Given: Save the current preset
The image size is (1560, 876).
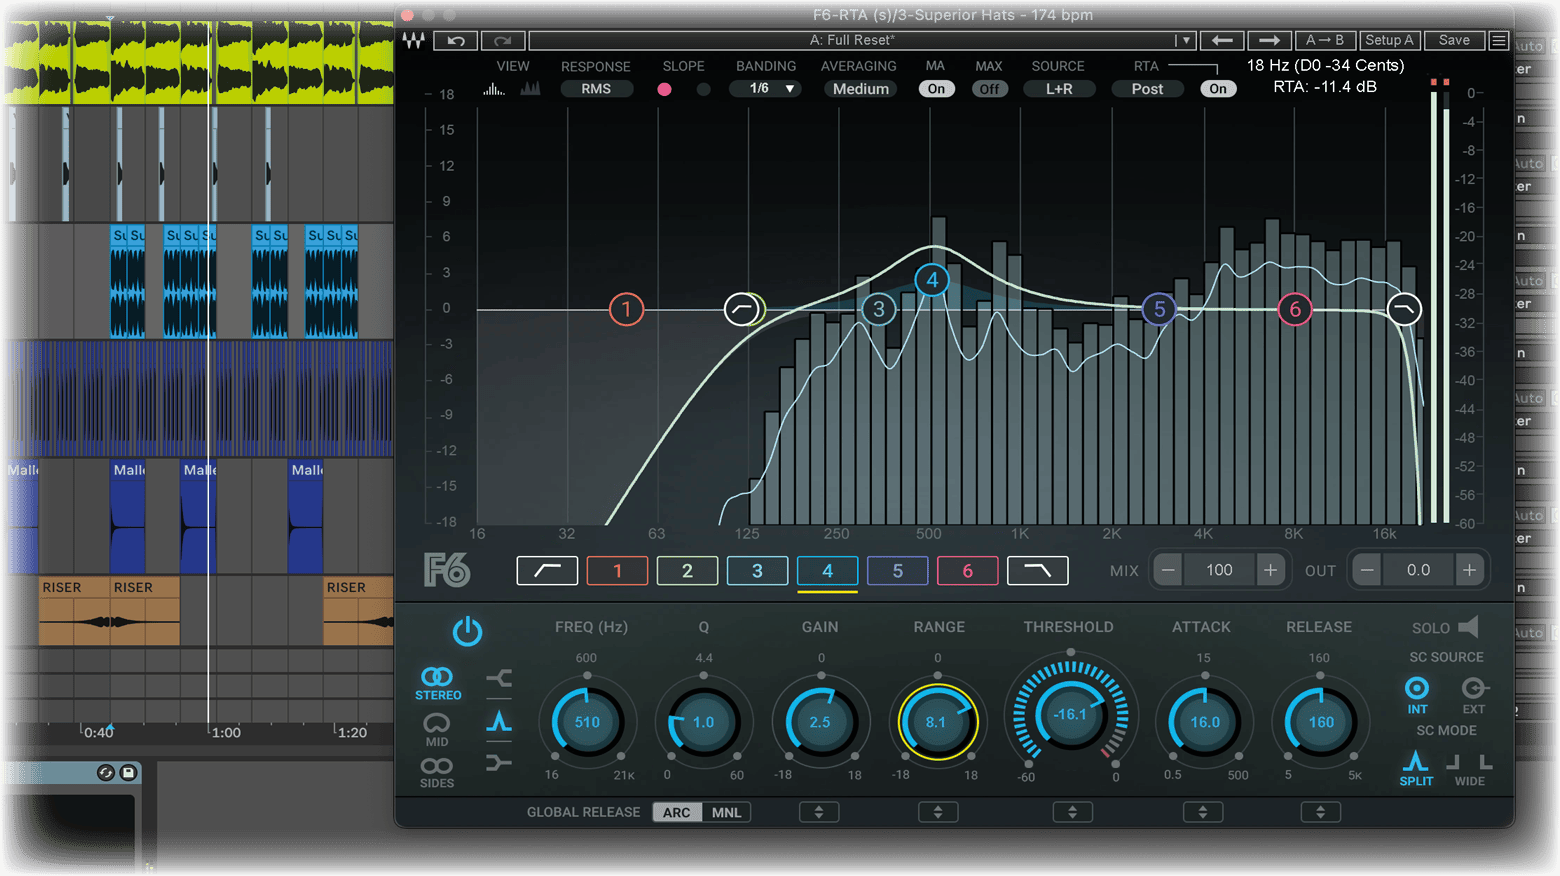Looking at the screenshot, I should [x=1454, y=40].
